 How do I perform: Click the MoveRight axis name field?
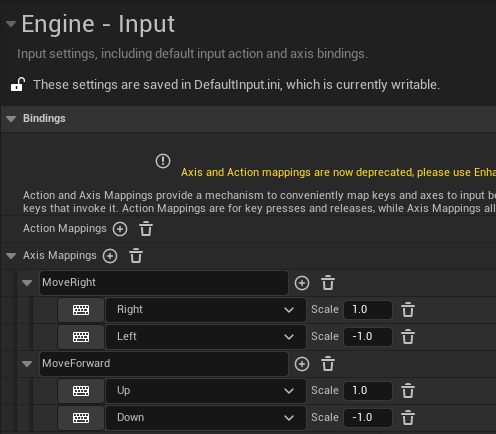coord(164,283)
